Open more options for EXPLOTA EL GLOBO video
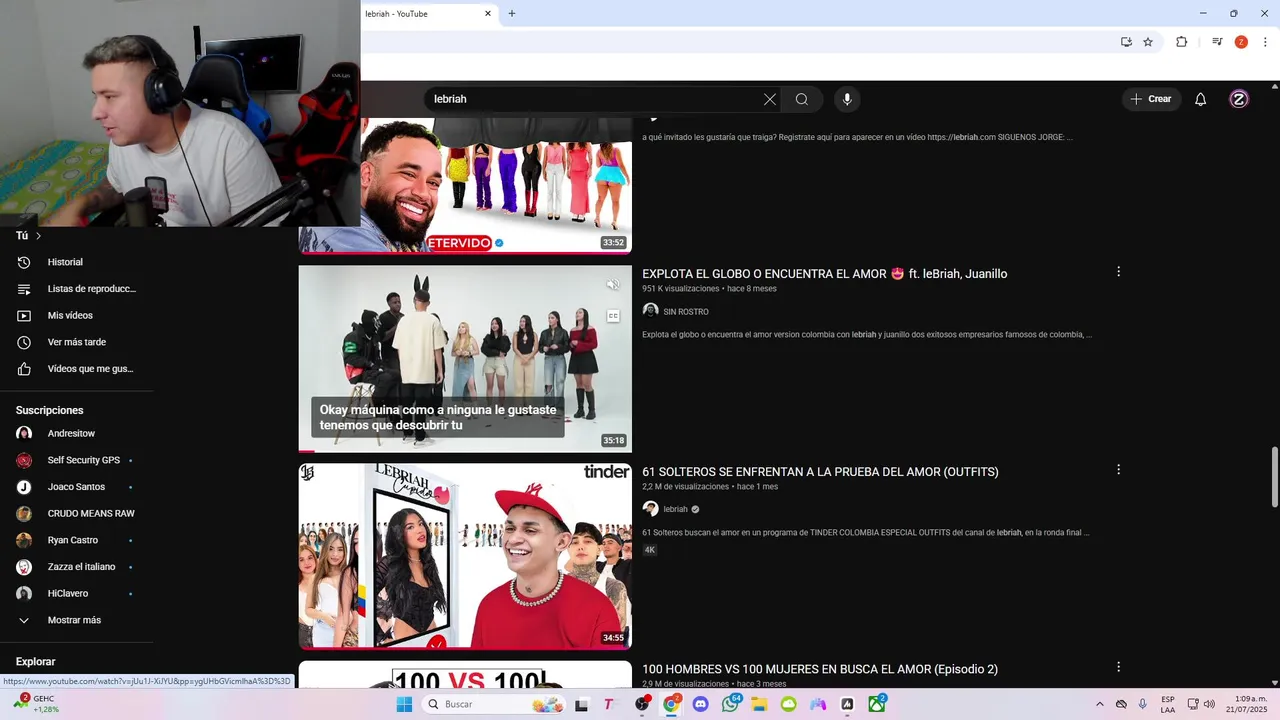The width and height of the screenshot is (1280, 720). pyautogui.click(x=1118, y=272)
